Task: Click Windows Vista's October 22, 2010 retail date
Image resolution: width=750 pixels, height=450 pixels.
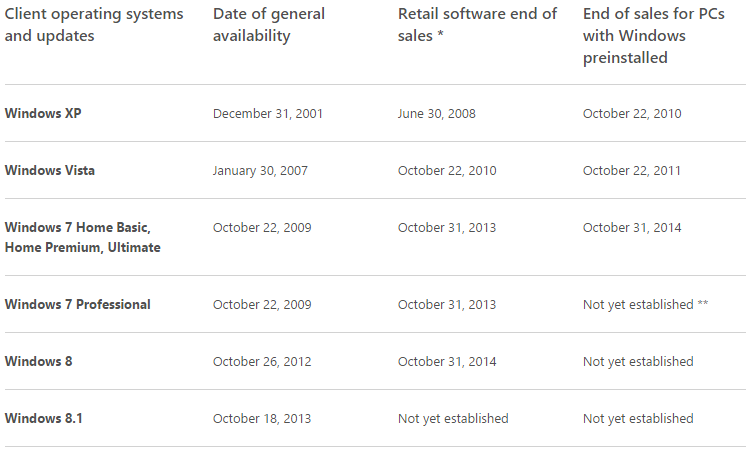Action: [x=447, y=171]
